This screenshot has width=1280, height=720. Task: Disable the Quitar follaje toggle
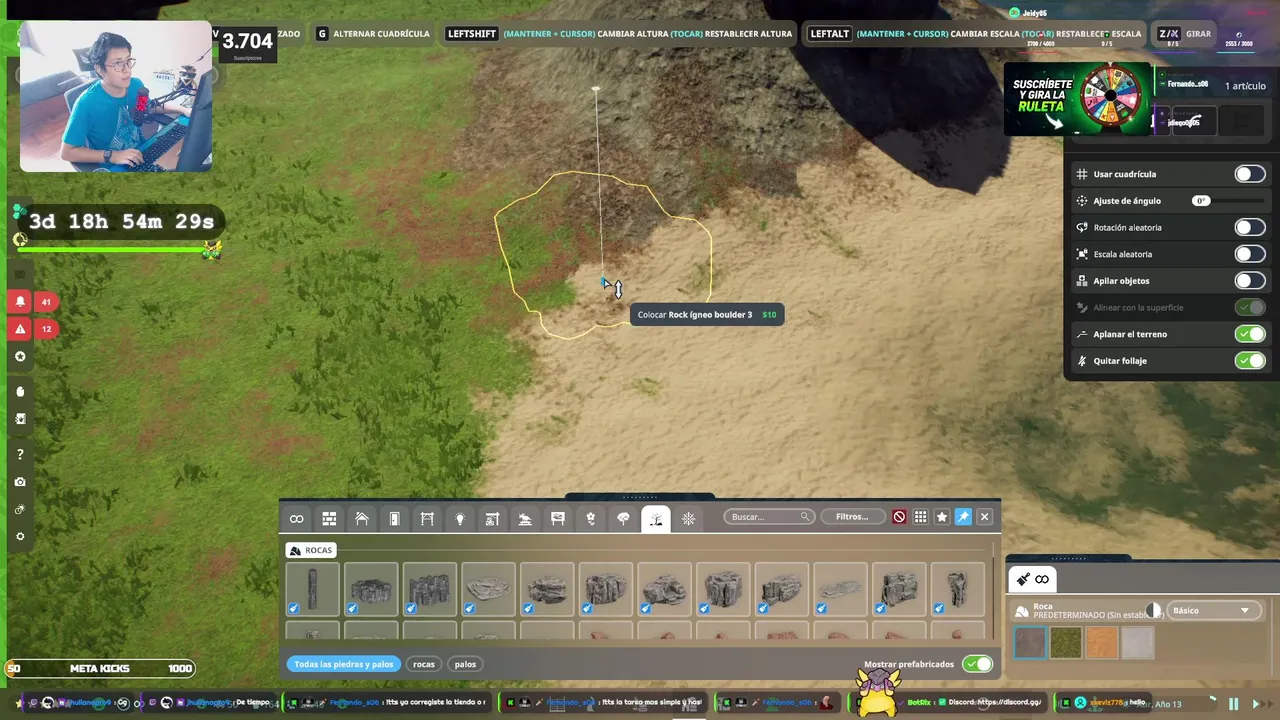1249,361
